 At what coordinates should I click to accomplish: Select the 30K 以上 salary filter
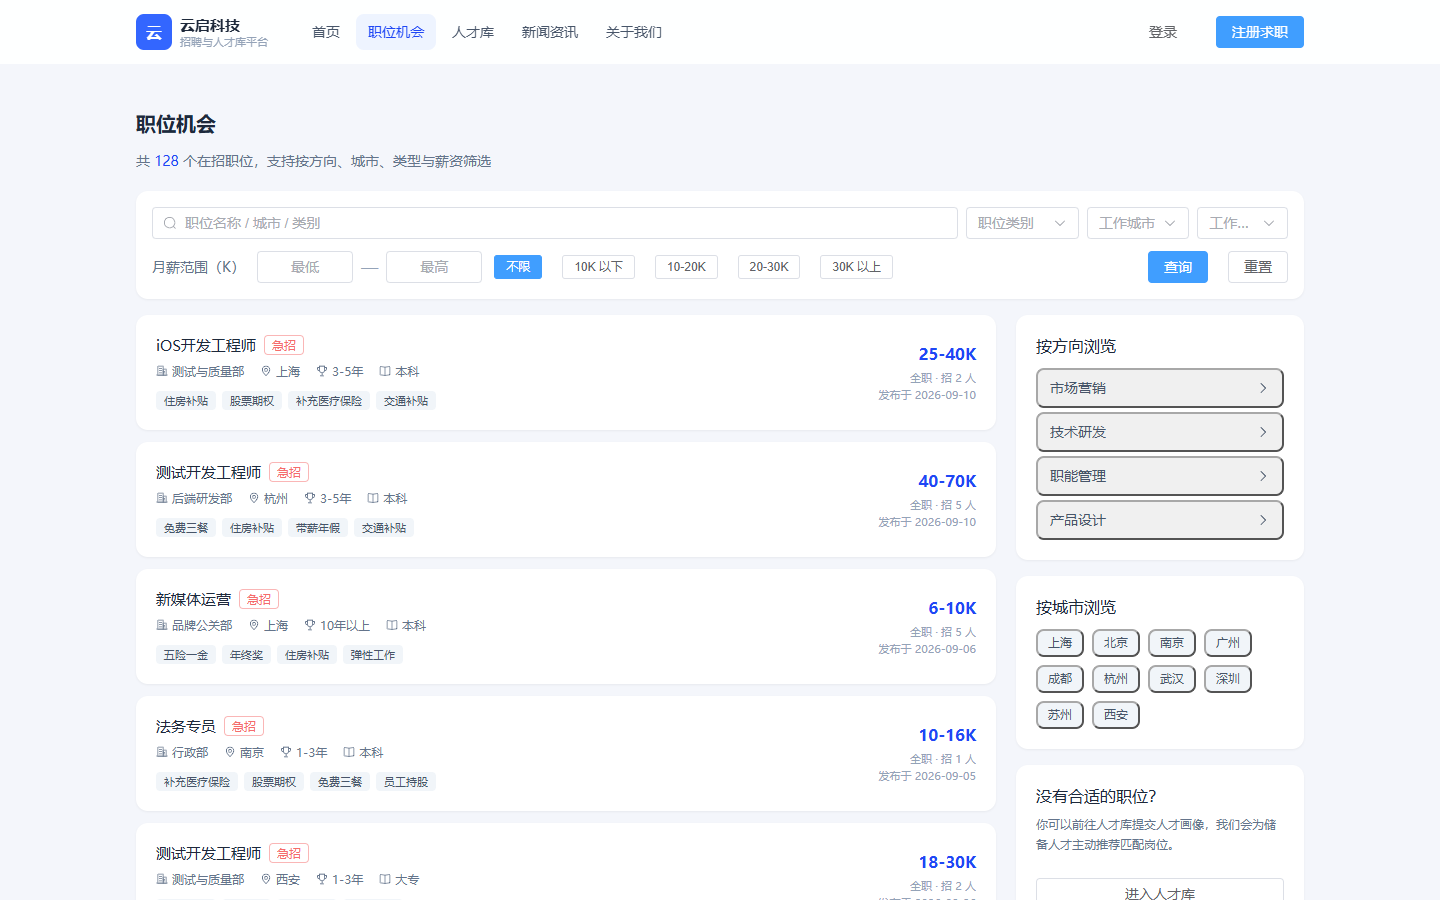[857, 267]
